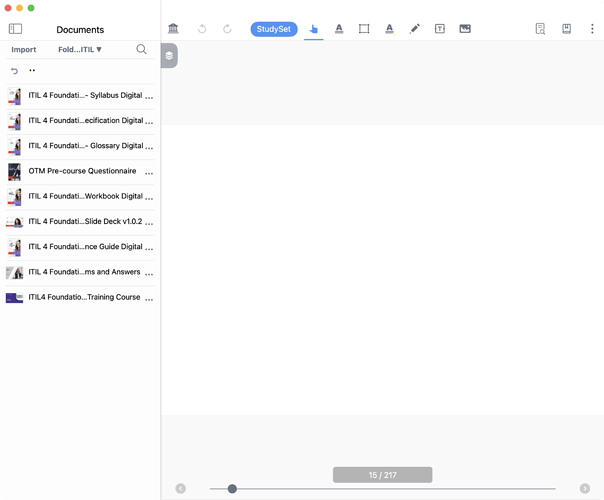Select the hand pointer tool
Screen dimensions: 604x500
(x=314, y=29)
